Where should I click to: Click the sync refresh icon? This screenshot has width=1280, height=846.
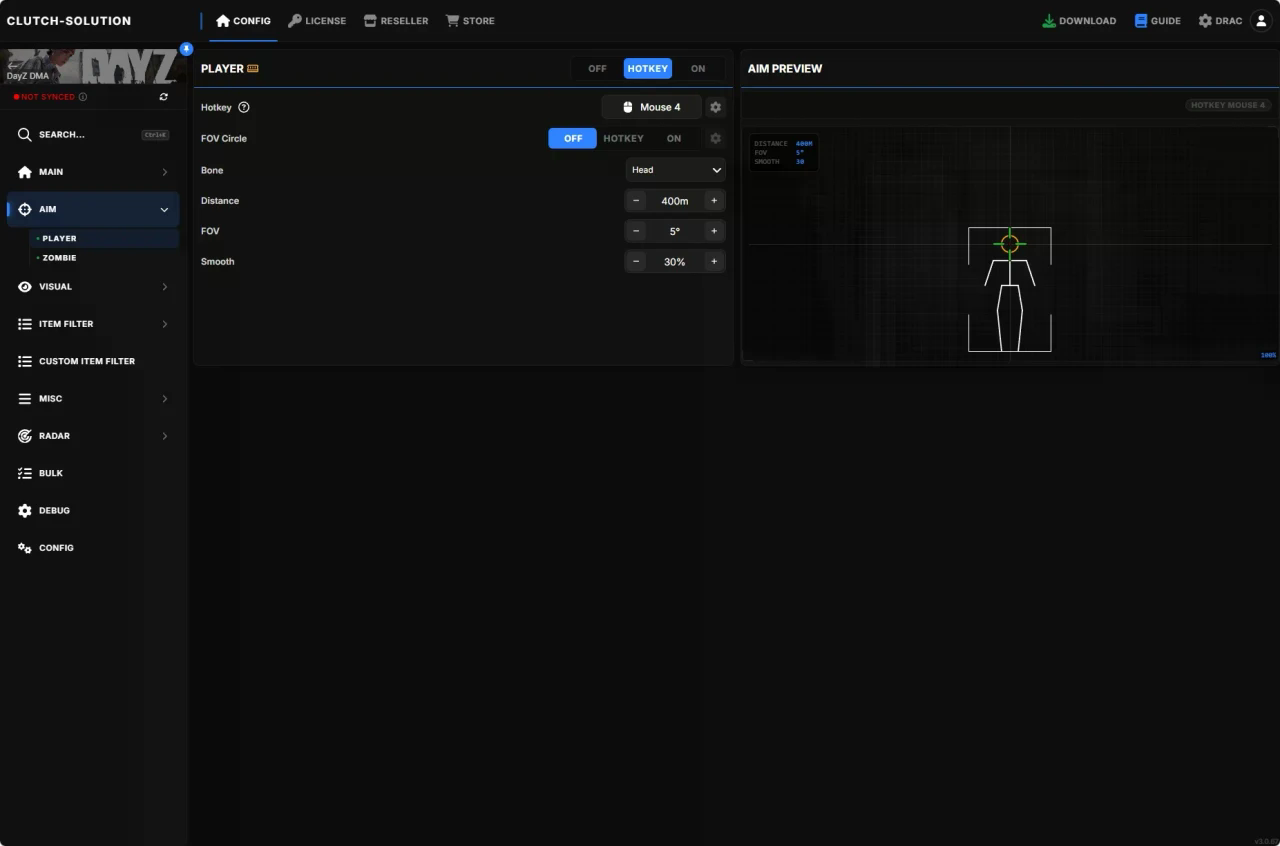(x=164, y=97)
